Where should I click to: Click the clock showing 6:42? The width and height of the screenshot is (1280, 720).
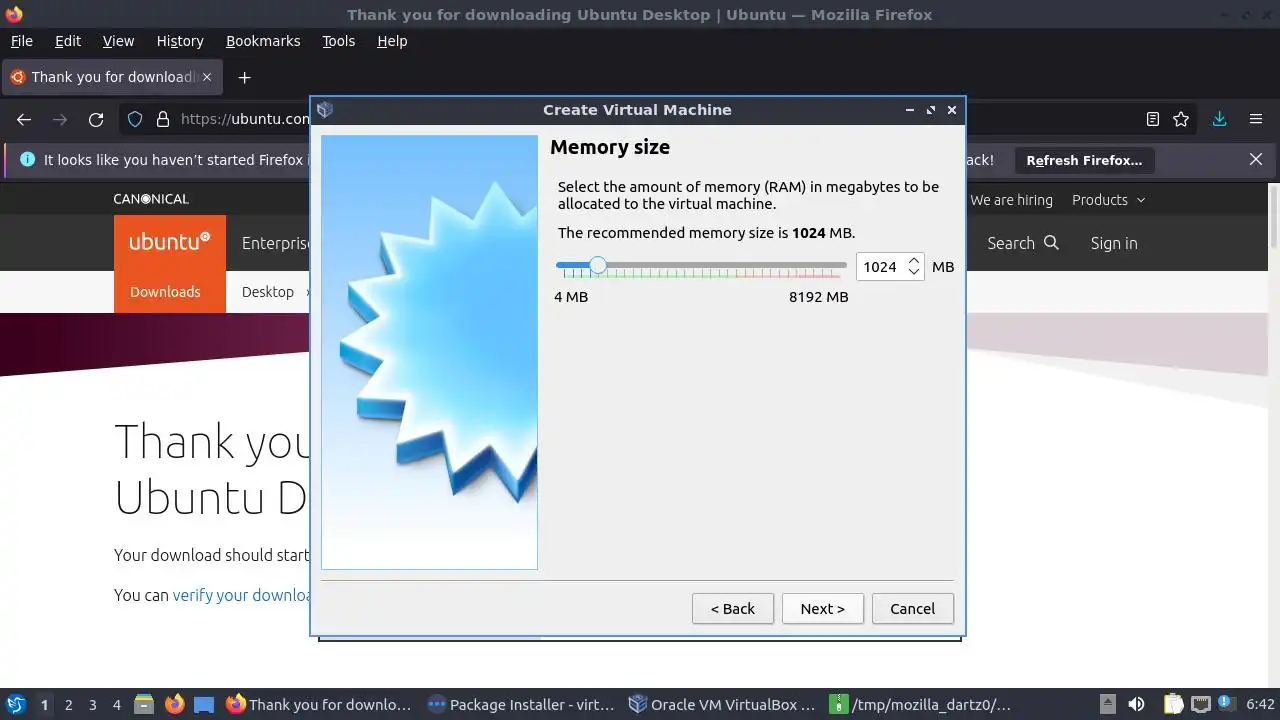(1260, 705)
